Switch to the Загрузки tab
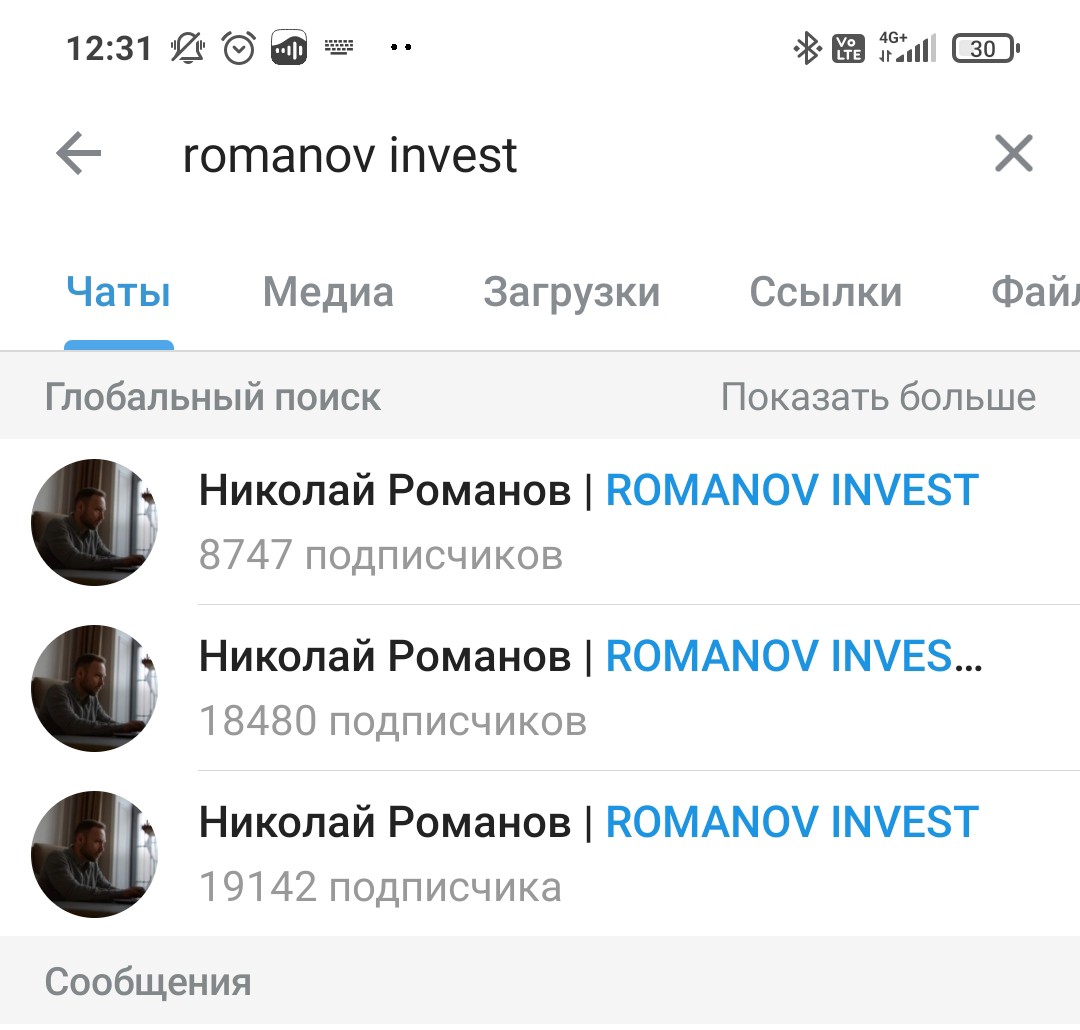Image resolution: width=1080 pixels, height=1030 pixels. click(571, 293)
